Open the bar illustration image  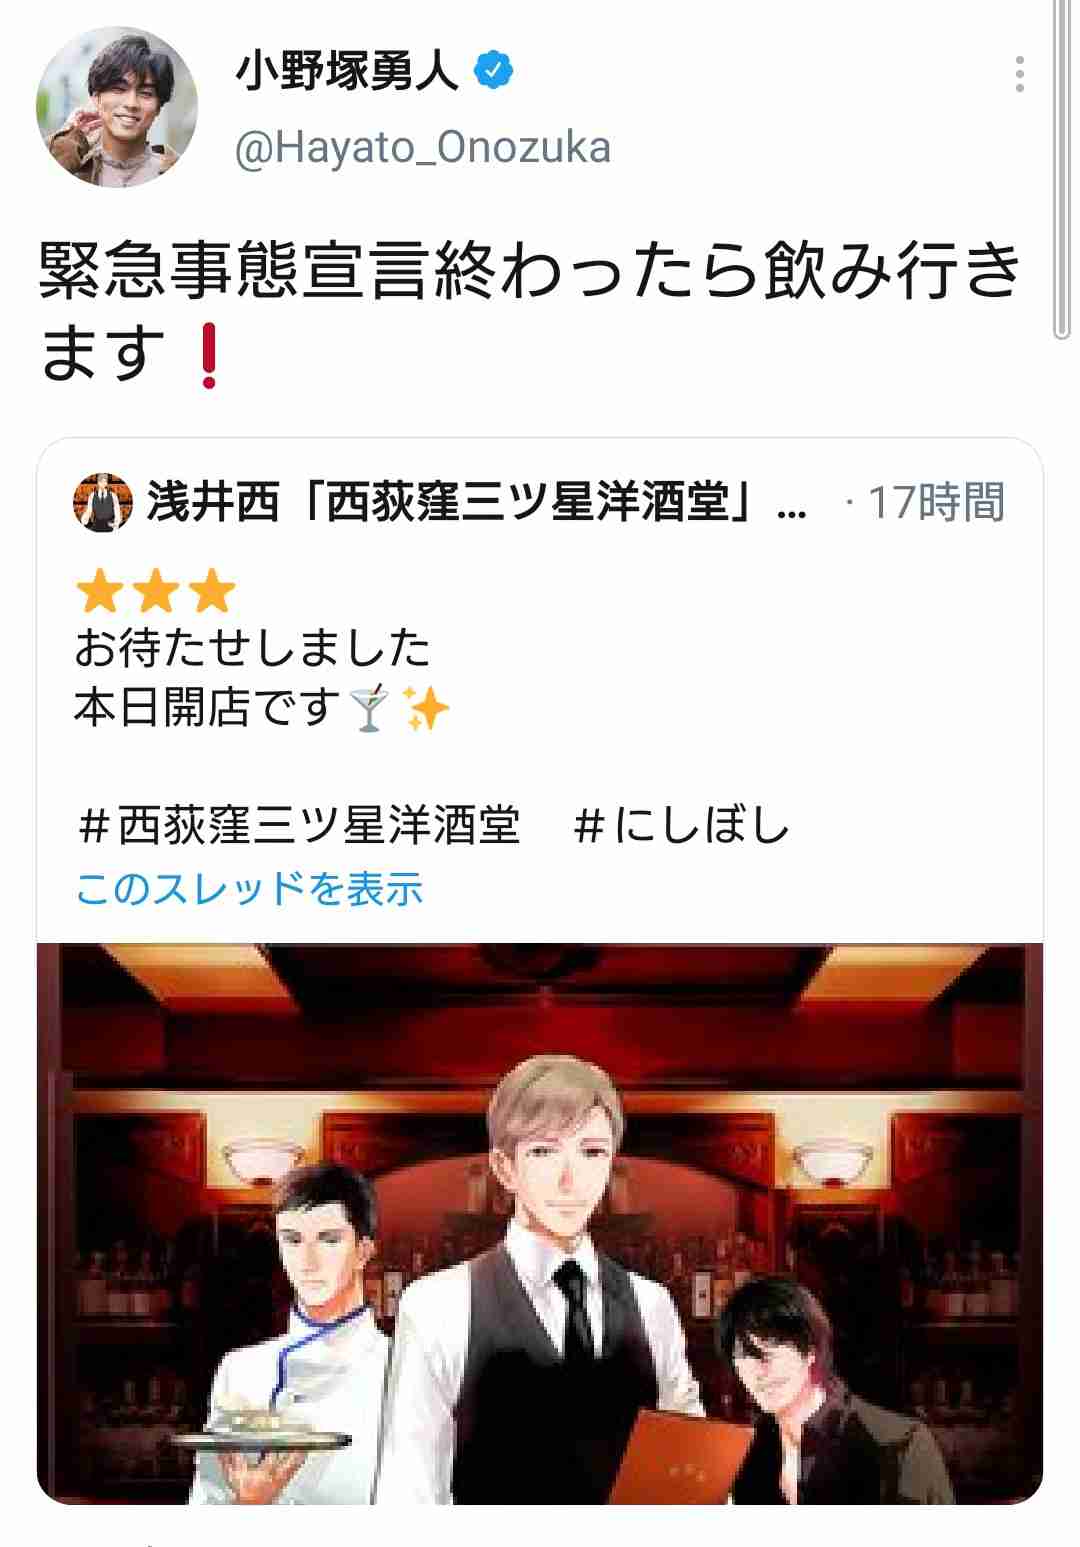tap(540, 1223)
